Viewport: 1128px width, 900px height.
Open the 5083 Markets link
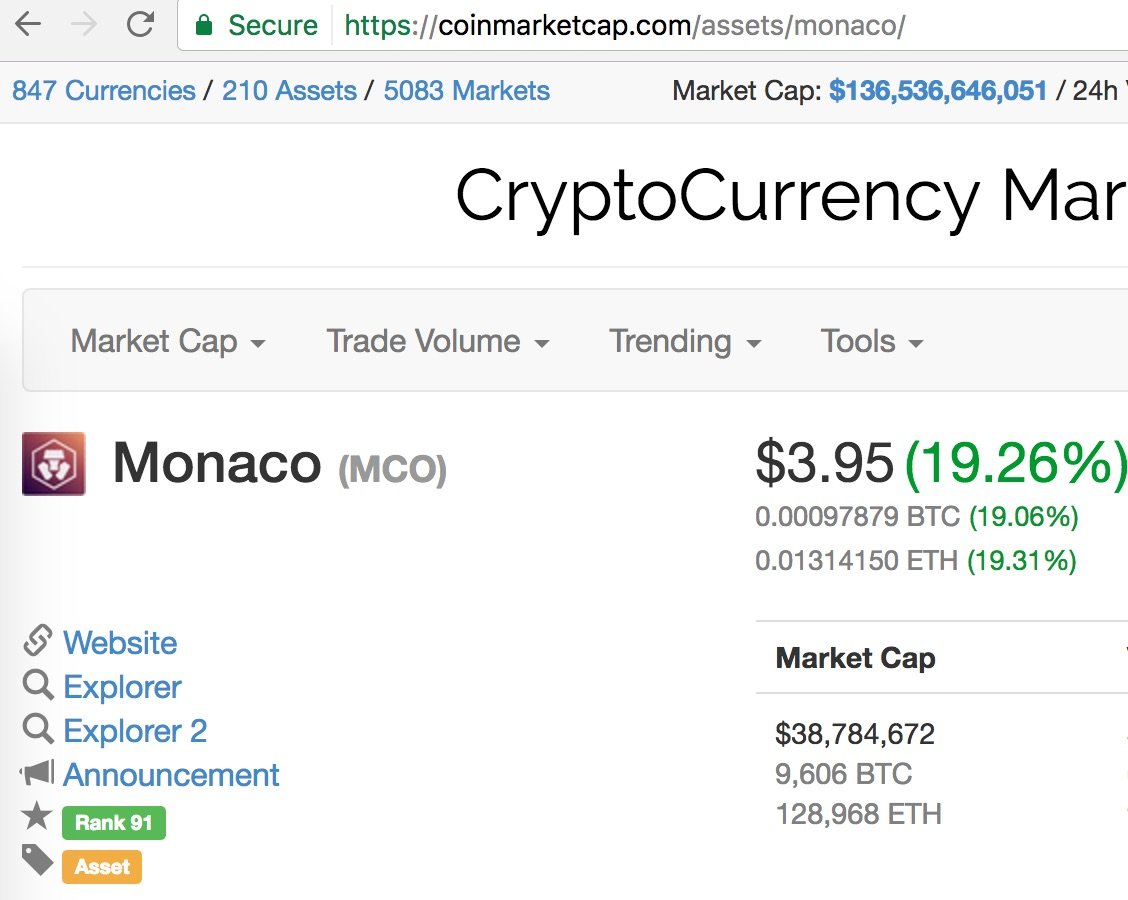coord(466,91)
